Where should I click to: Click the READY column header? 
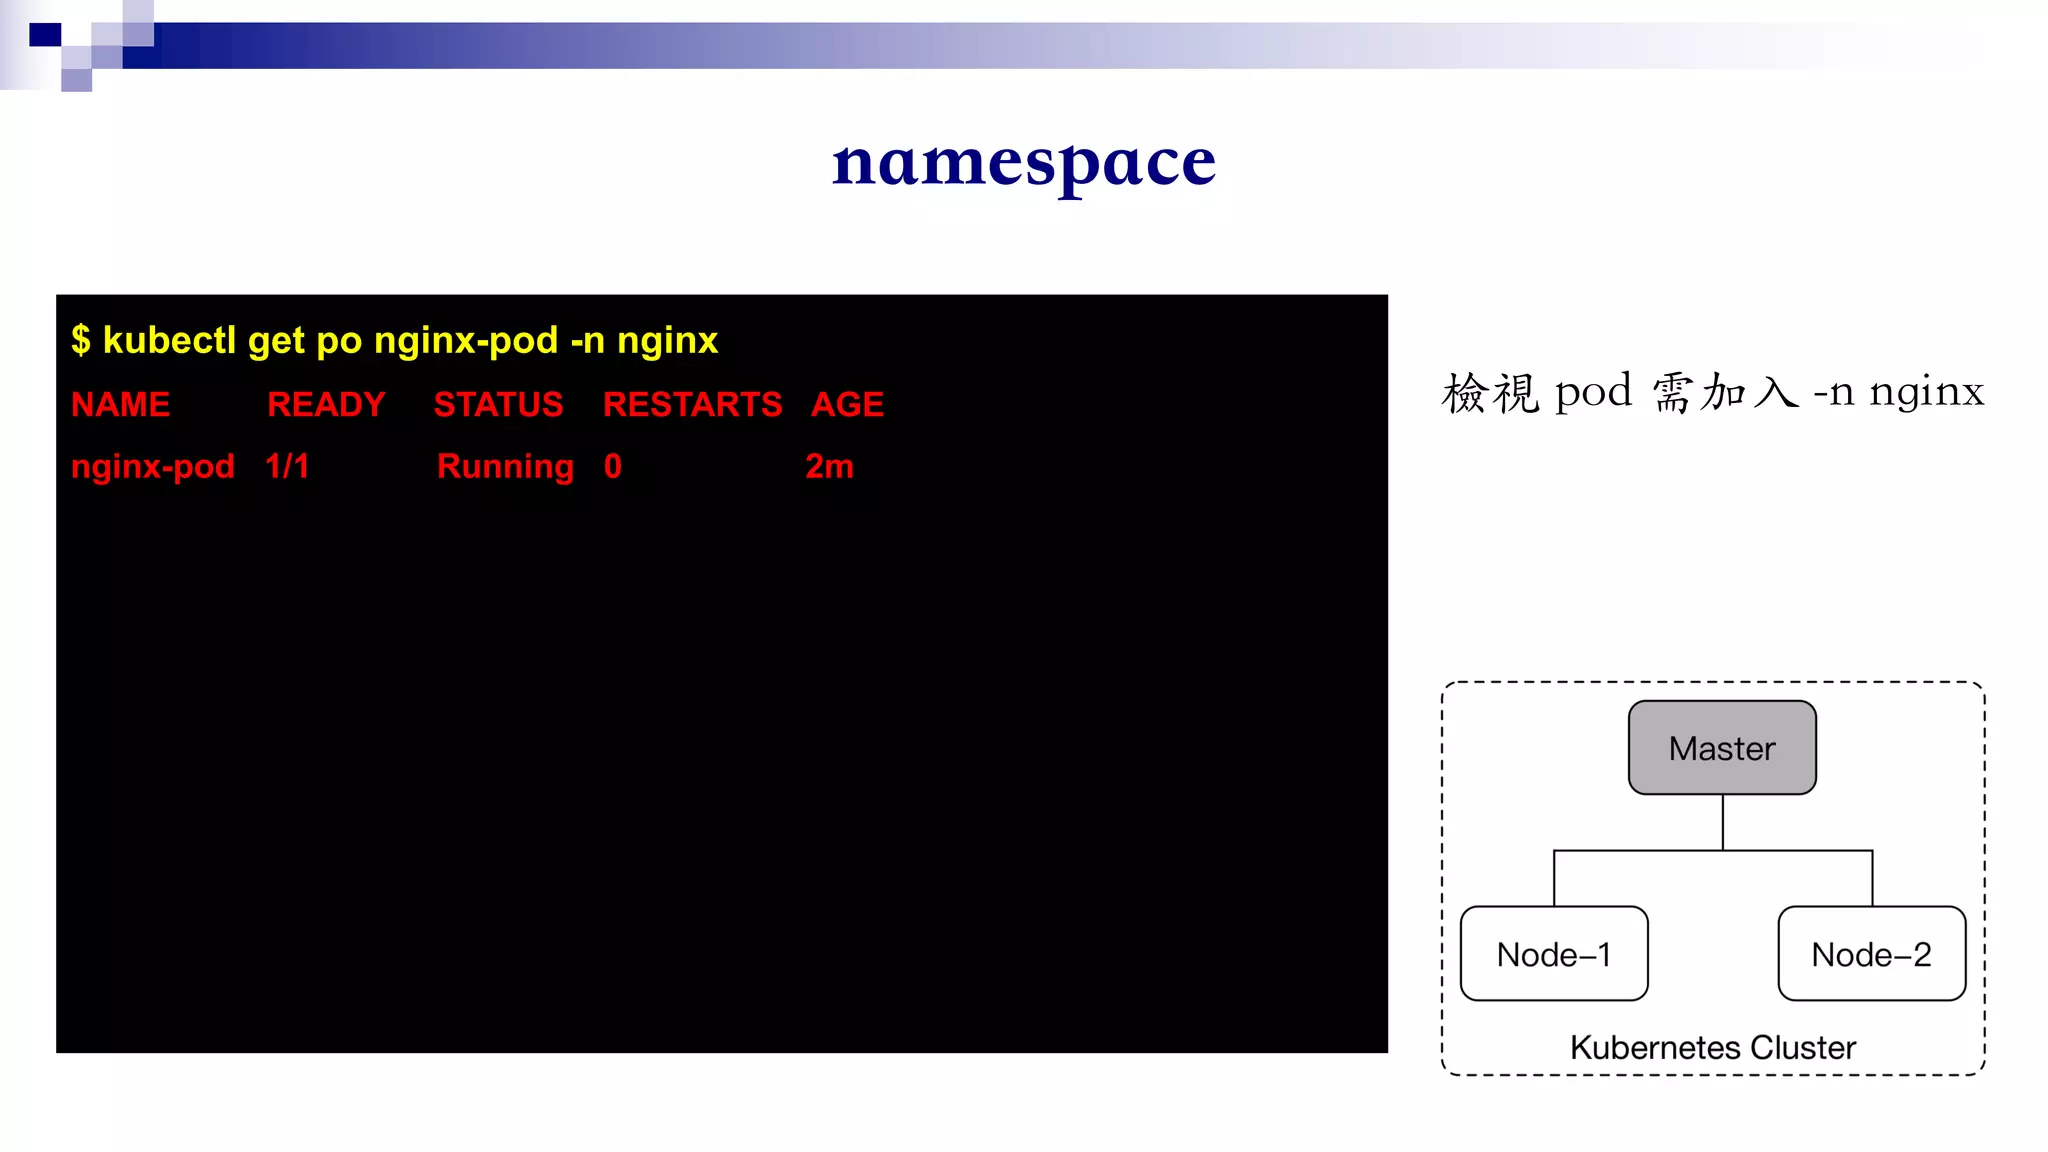point(326,405)
